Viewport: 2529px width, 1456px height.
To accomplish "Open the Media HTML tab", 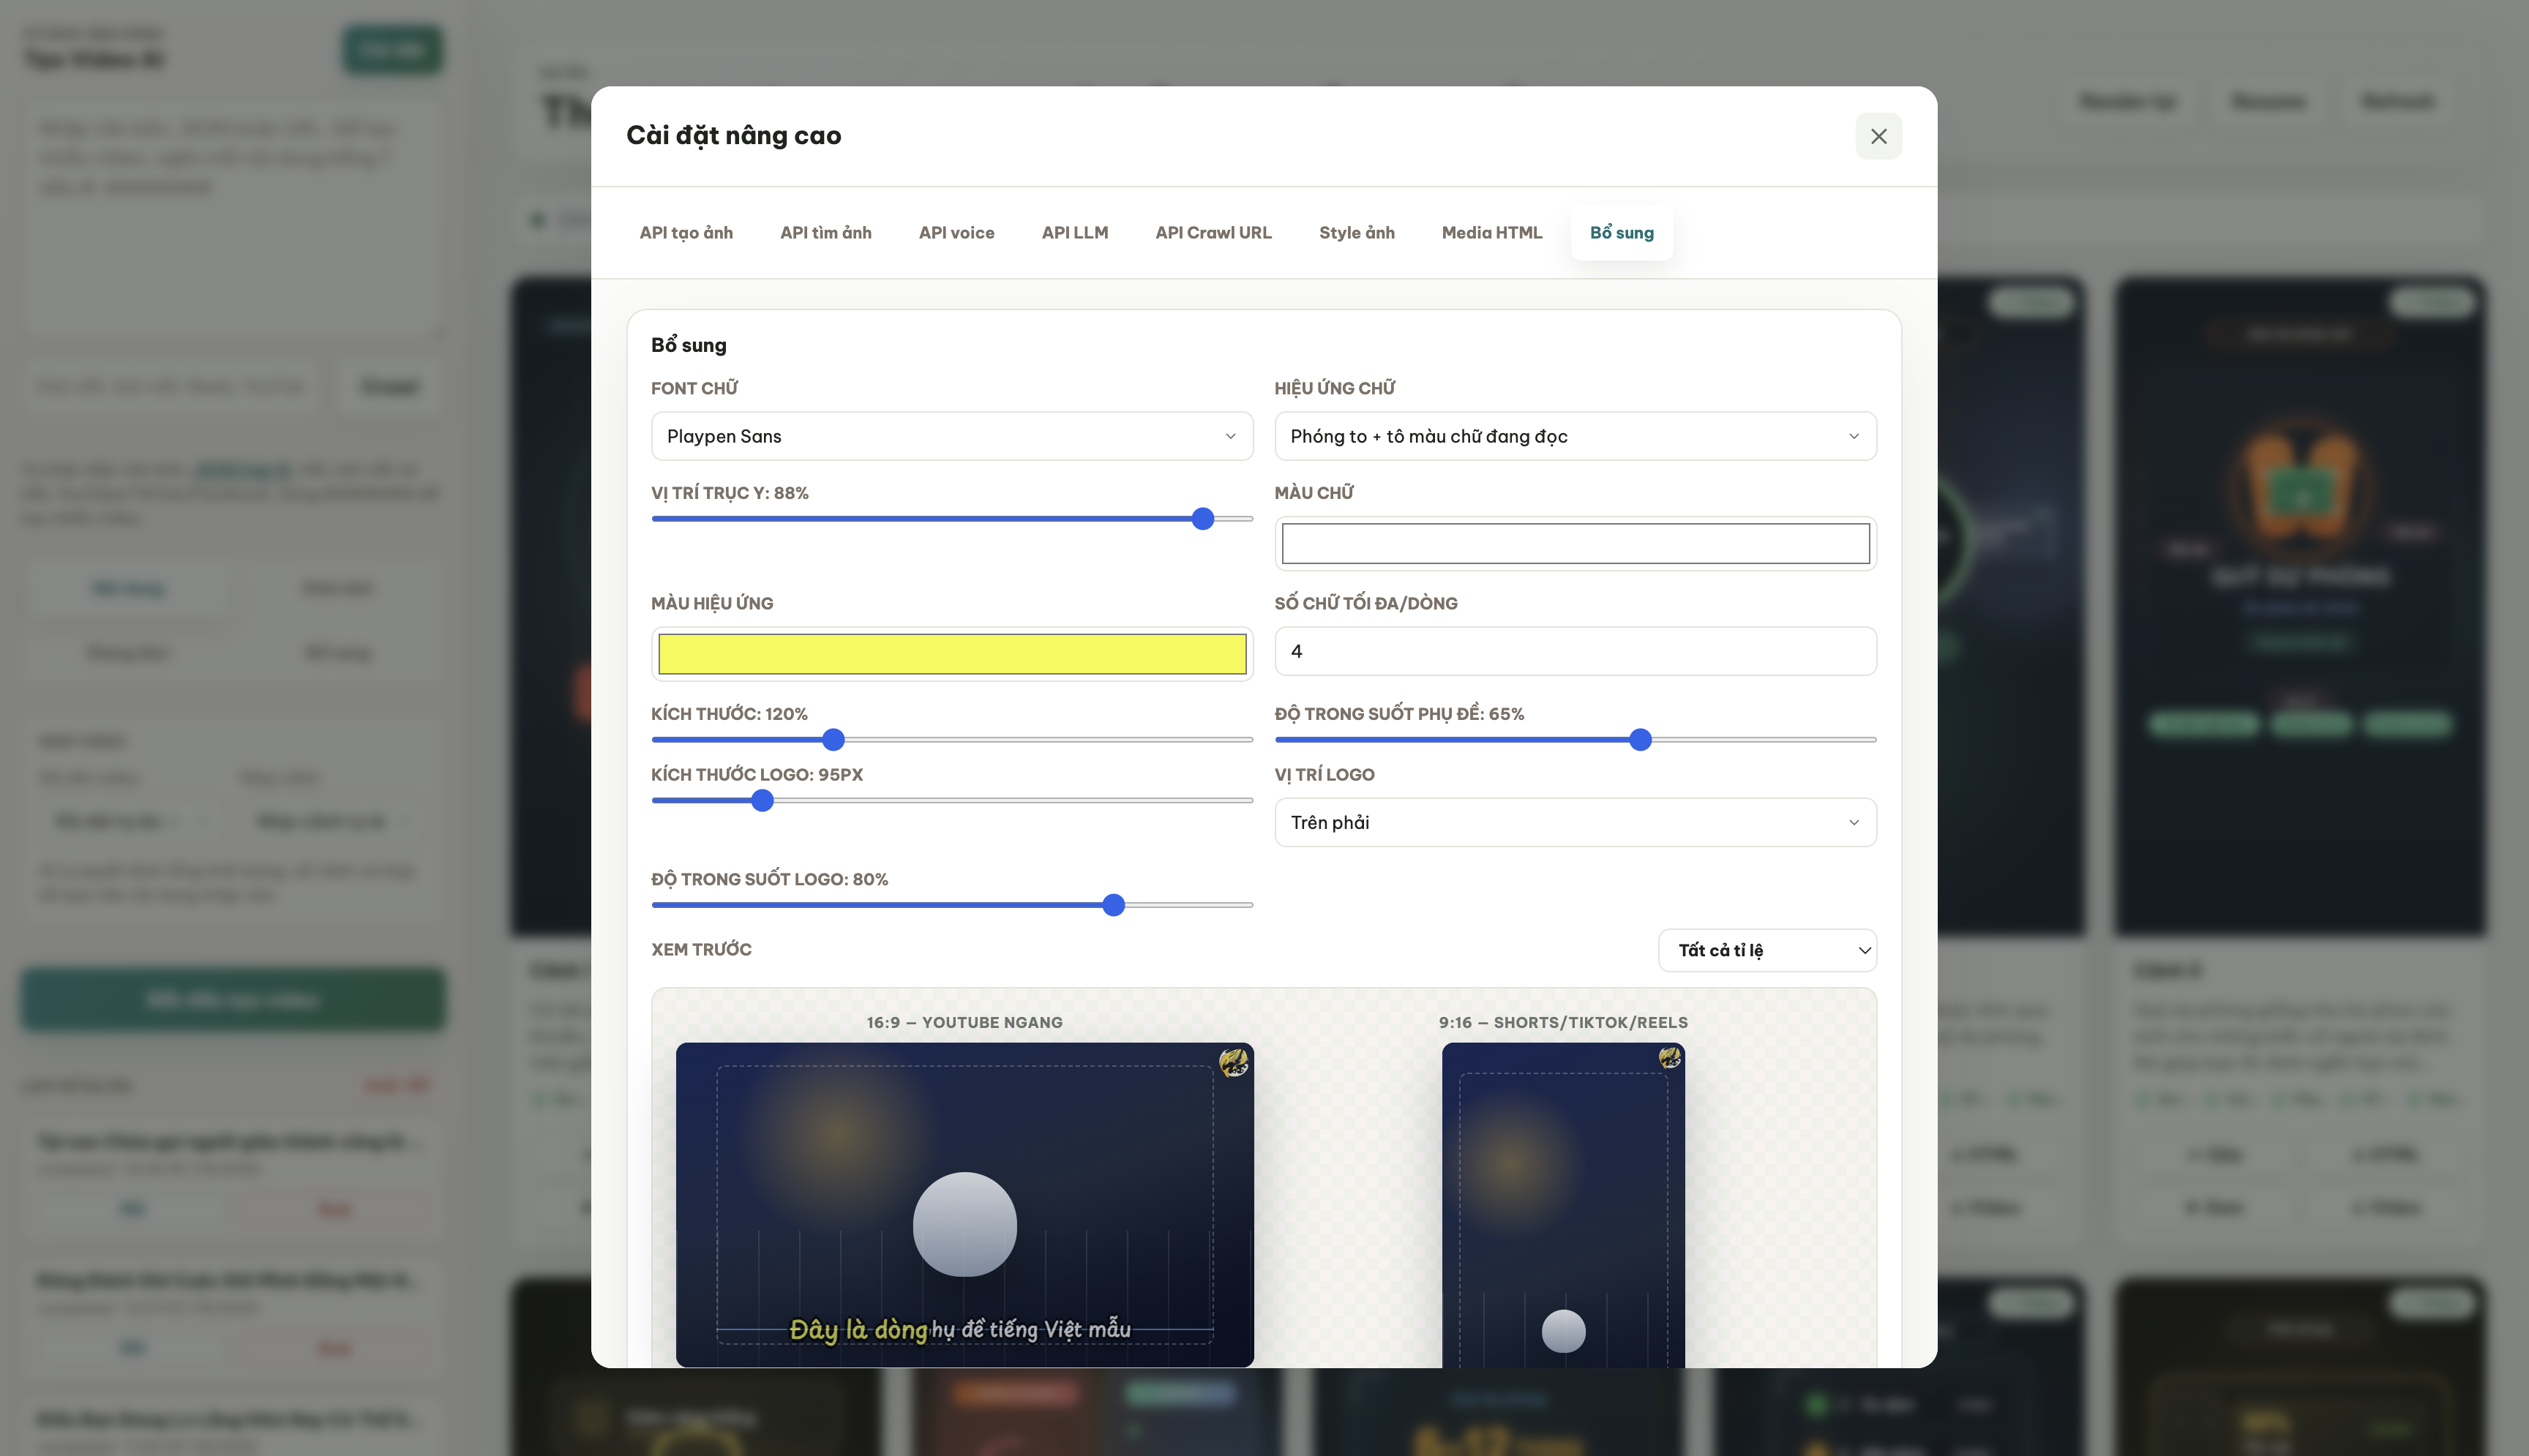I will [1491, 233].
